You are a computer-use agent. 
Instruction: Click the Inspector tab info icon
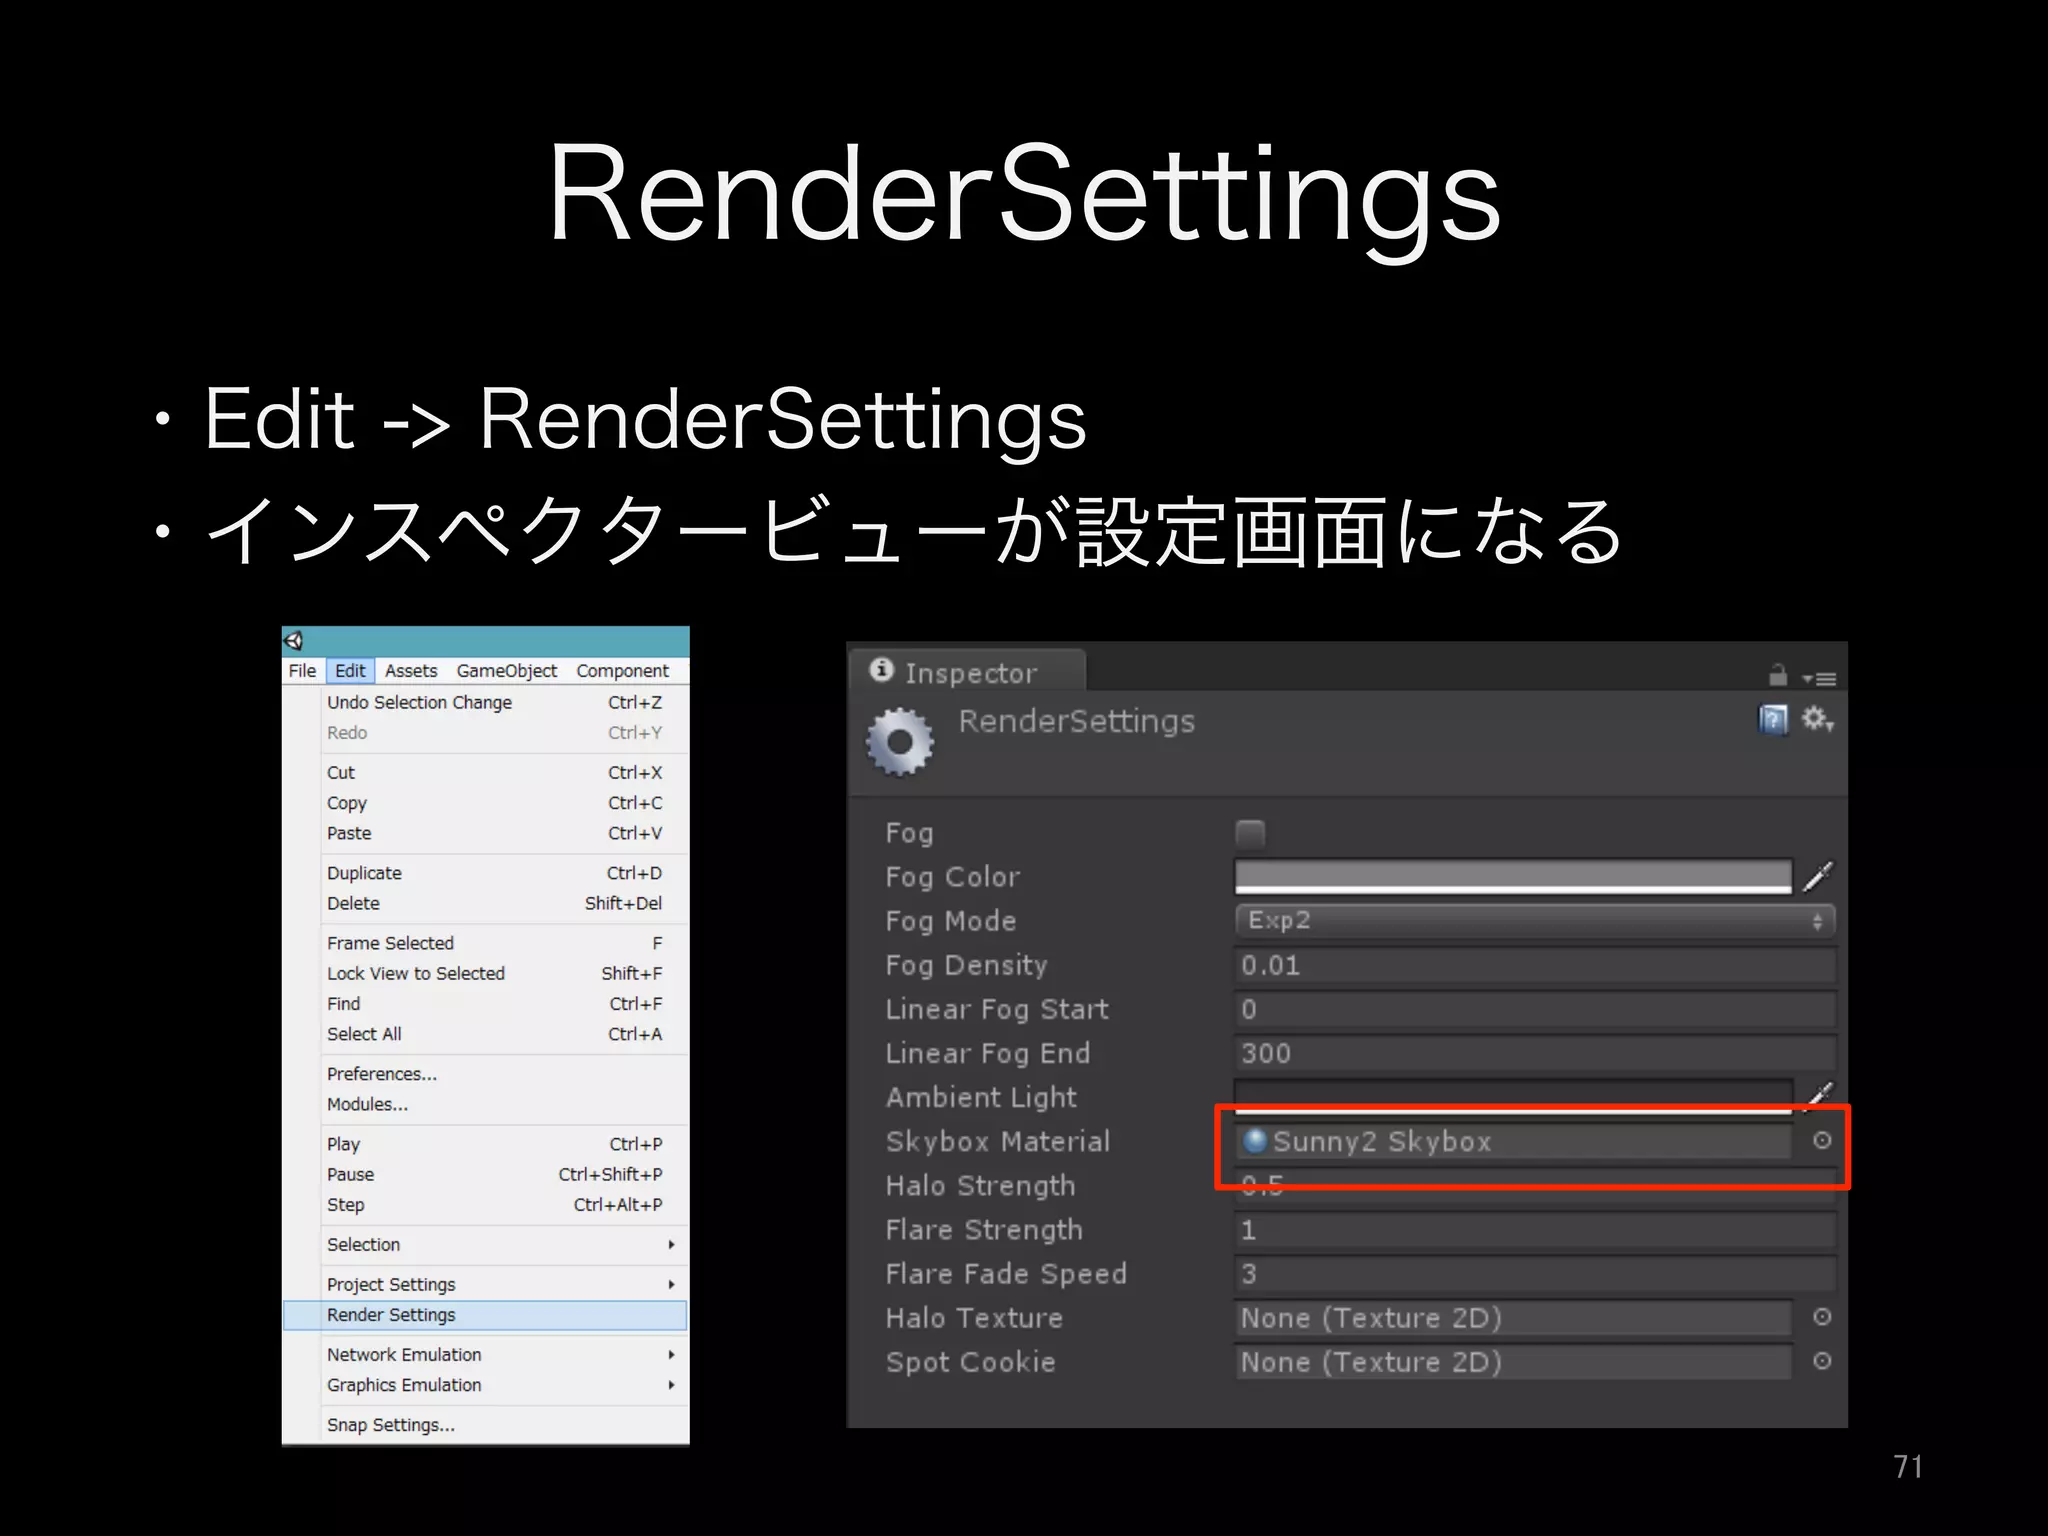click(881, 669)
